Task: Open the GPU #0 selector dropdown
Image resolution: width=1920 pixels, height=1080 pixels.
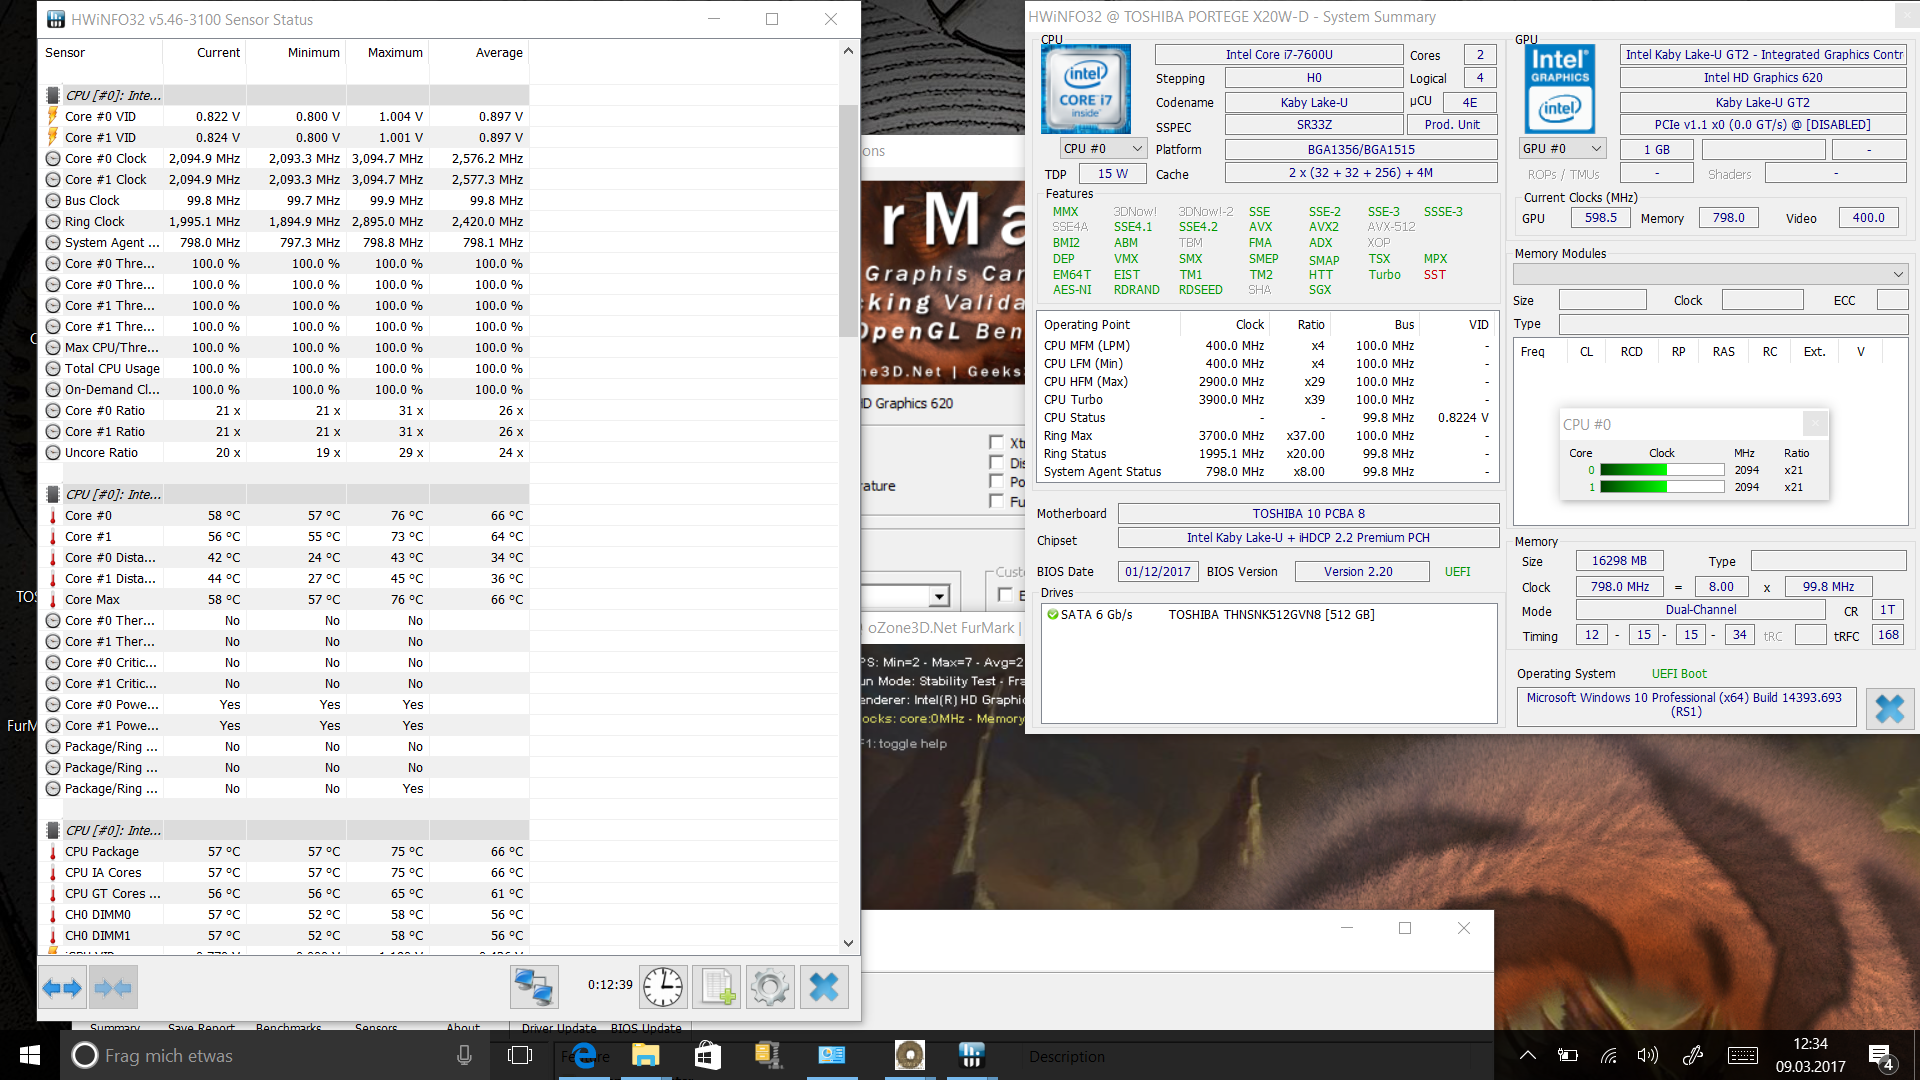Action: (1562, 149)
